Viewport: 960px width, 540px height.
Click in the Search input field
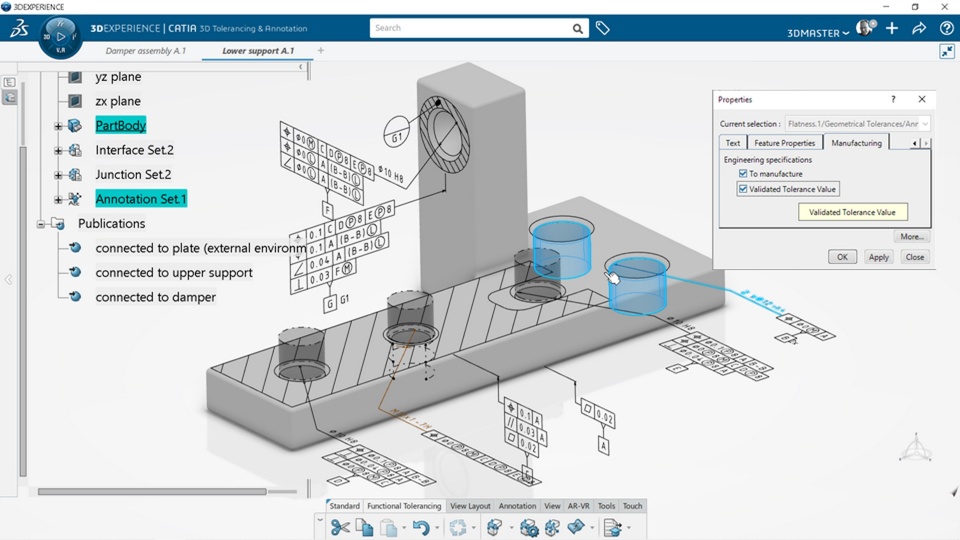[470, 28]
